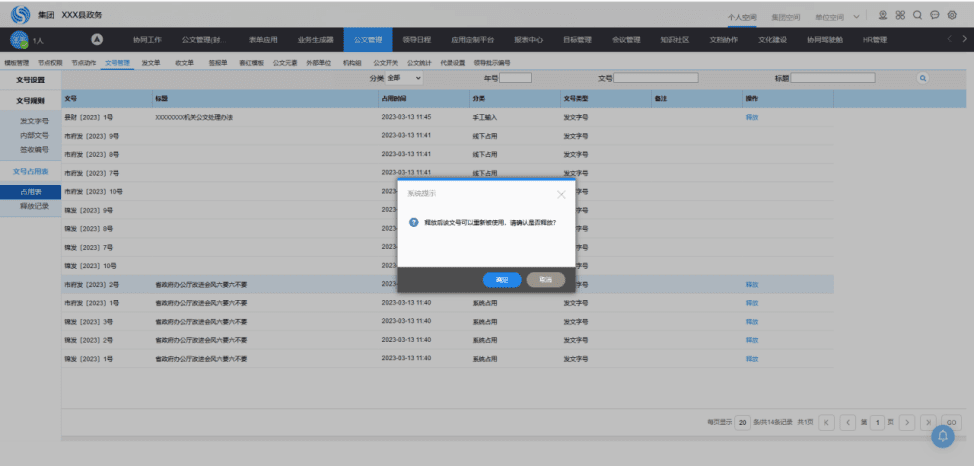The height and width of the screenshot is (466, 975).
Task: Select the active 公文管理 navigation item
Action: click(368, 40)
